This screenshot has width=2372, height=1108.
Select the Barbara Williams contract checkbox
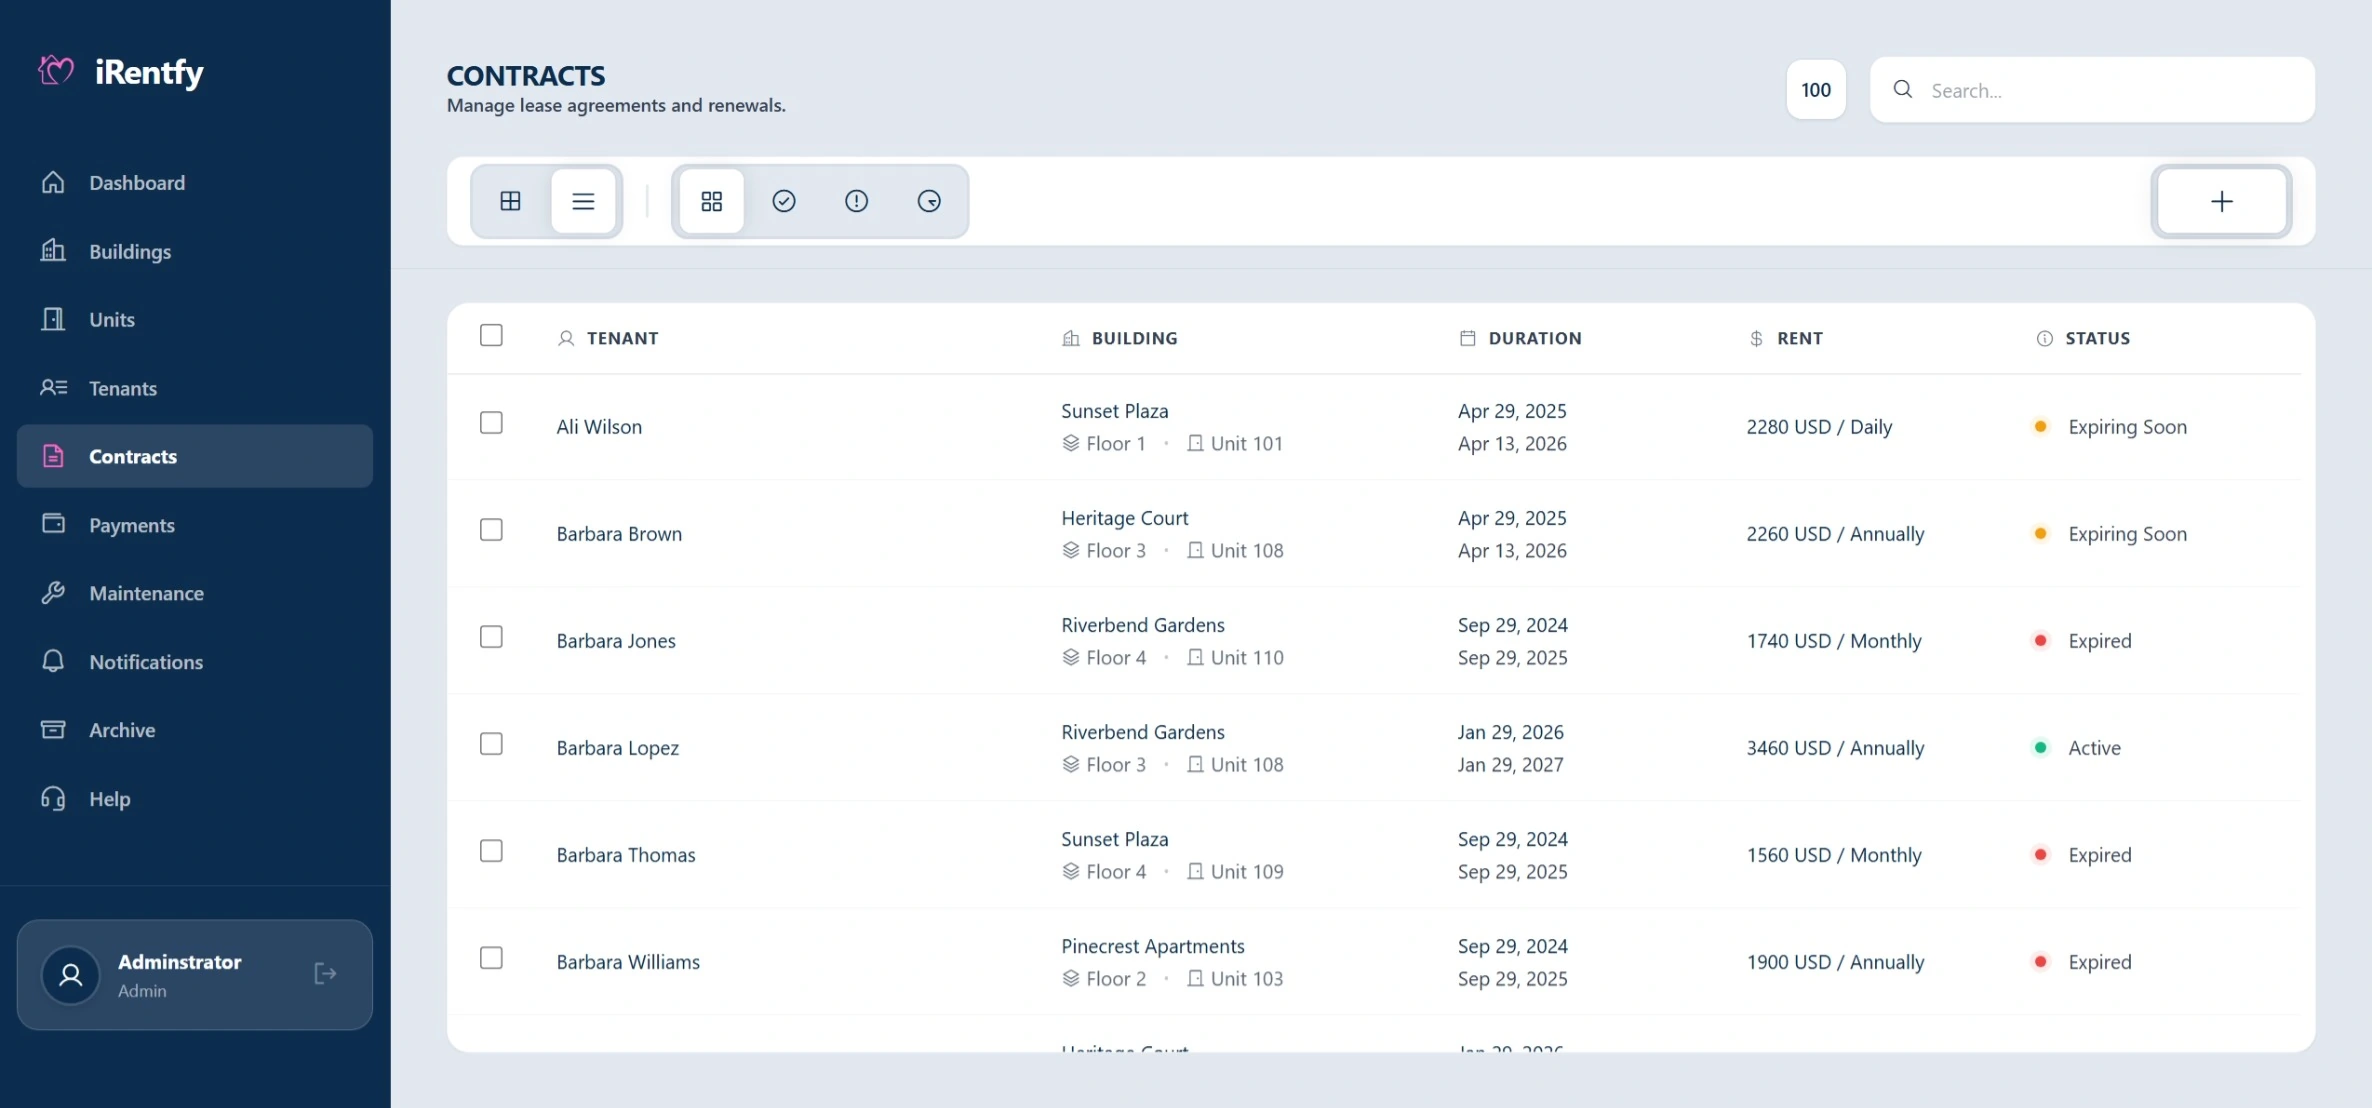491,958
